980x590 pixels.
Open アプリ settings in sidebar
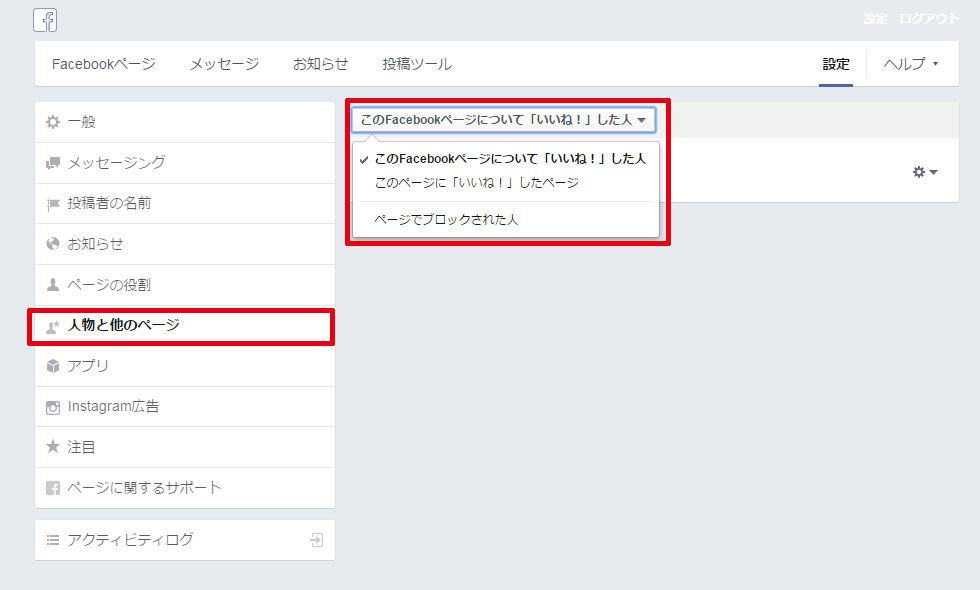coord(185,366)
